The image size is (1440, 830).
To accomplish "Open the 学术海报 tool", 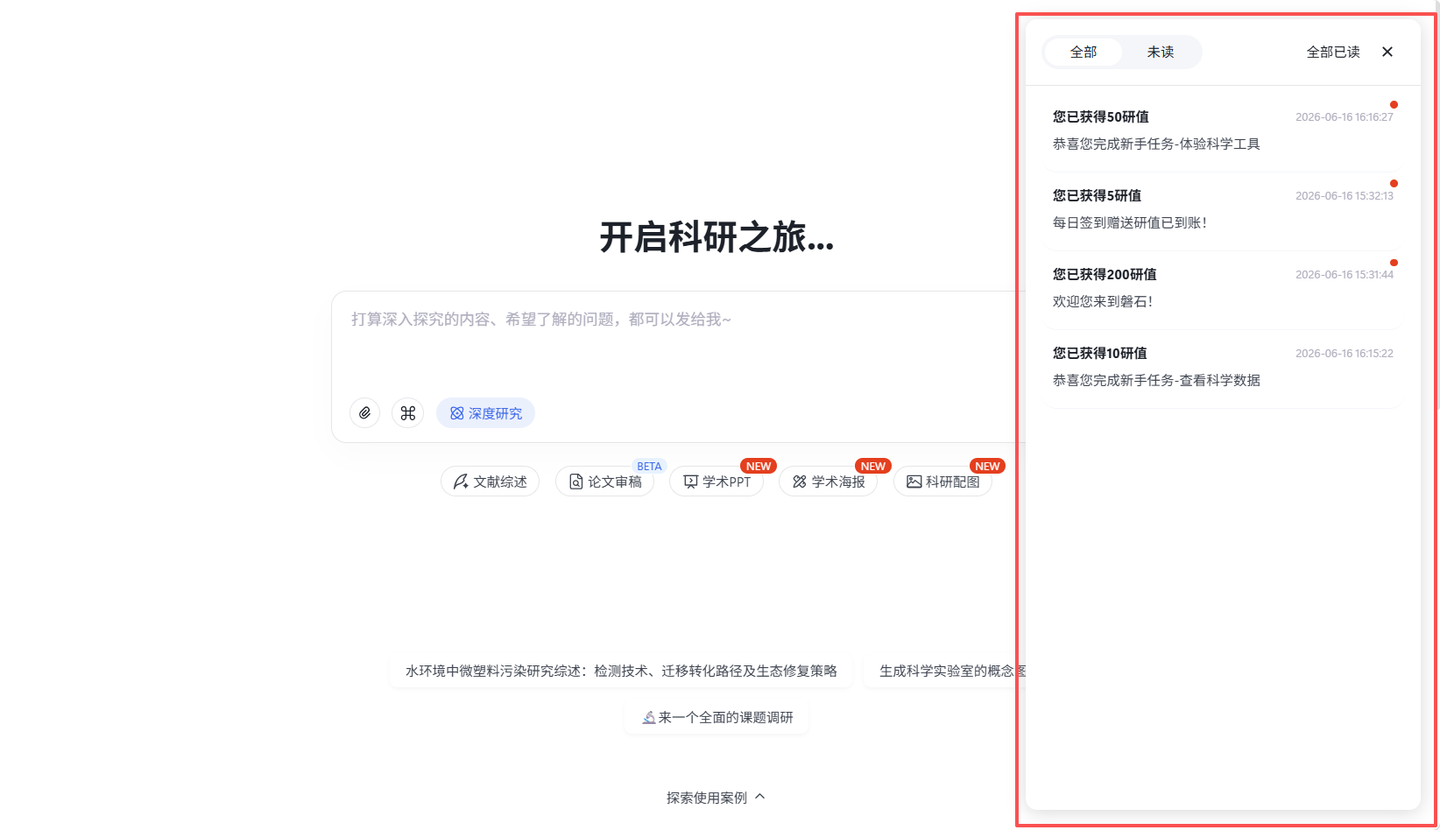I will 828,481.
